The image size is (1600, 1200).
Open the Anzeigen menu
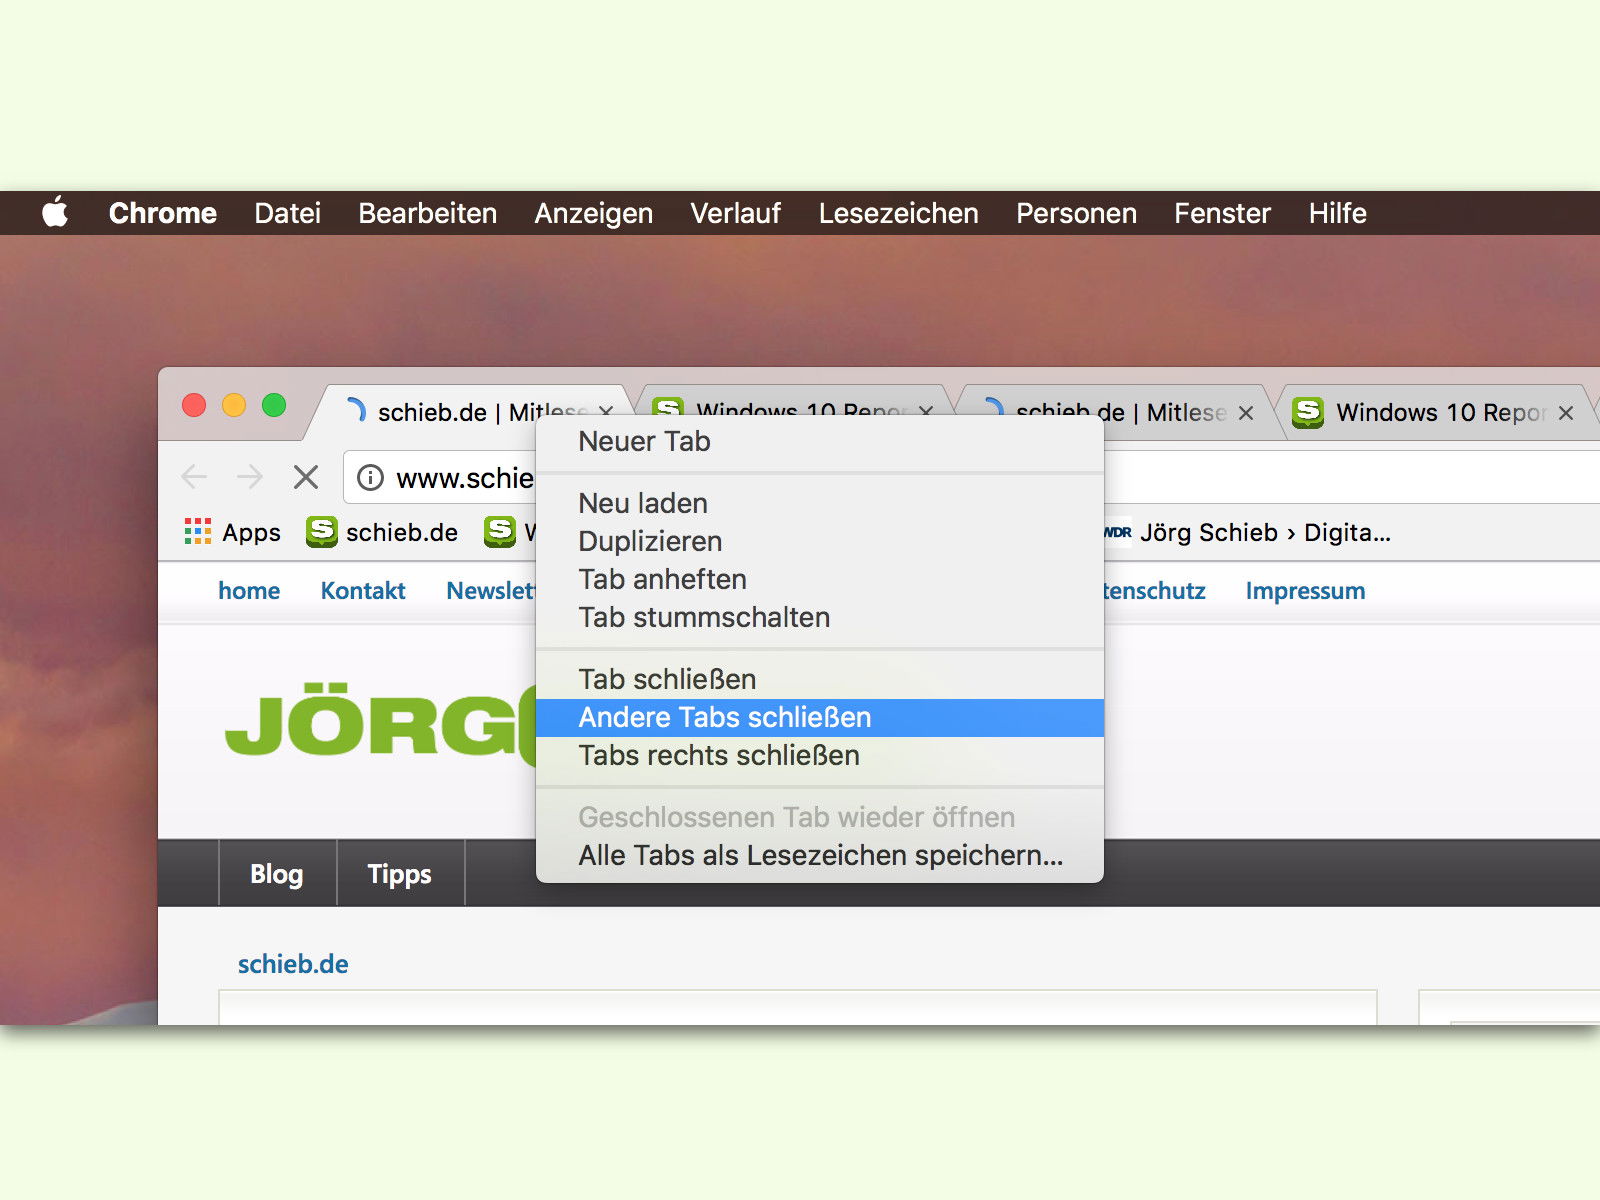coord(593,213)
